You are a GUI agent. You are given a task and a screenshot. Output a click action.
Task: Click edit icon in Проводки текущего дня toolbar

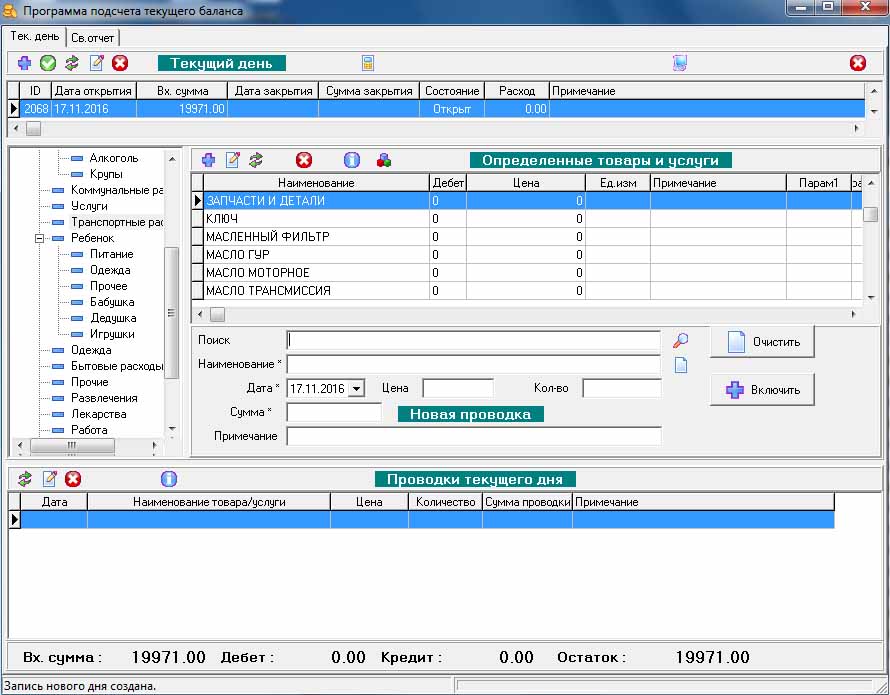coord(49,479)
